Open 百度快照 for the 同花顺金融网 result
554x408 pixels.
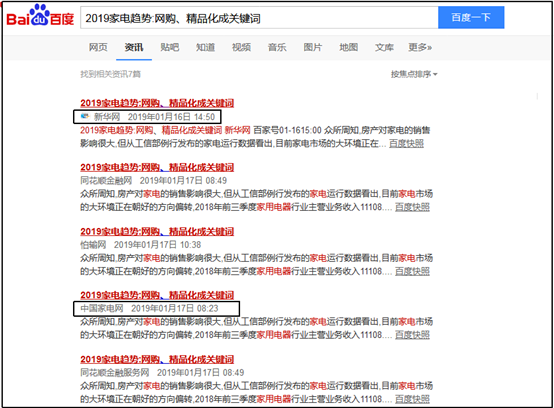click(x=412, y=207)
